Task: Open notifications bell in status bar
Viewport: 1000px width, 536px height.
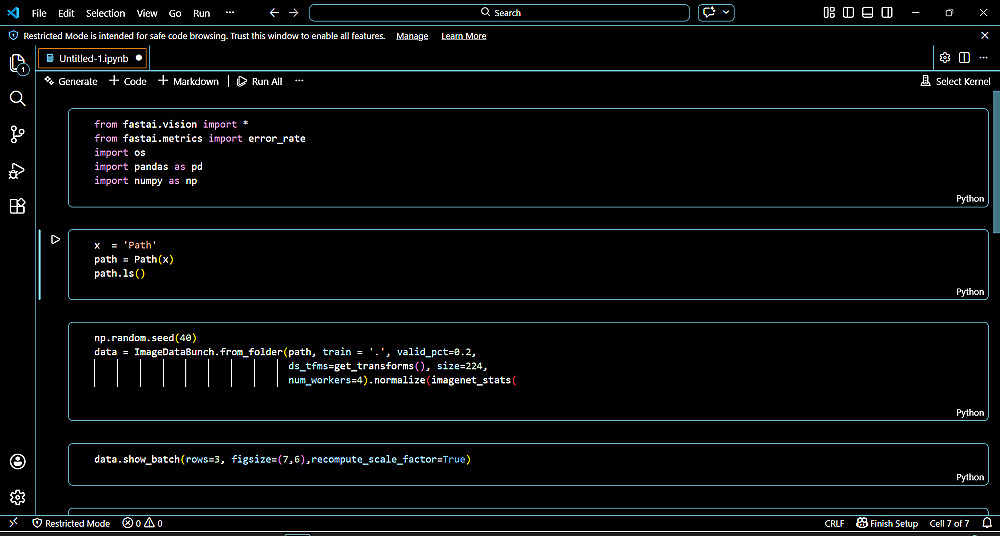Action: pyautogui.click(x=986, y=523)
